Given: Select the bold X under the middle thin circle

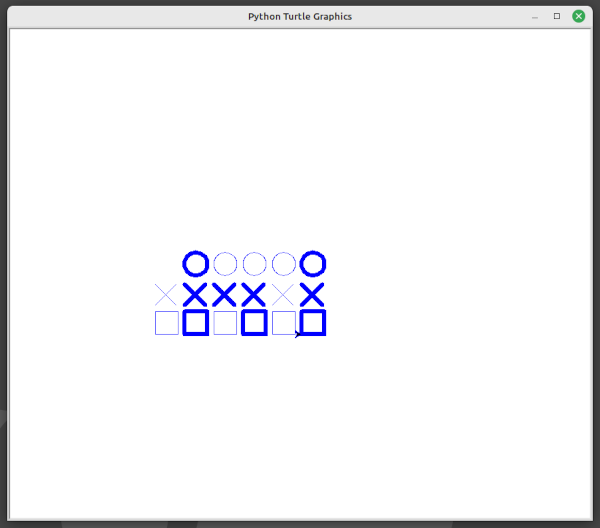Looking at the screenshot, I should tap(255, 294).
